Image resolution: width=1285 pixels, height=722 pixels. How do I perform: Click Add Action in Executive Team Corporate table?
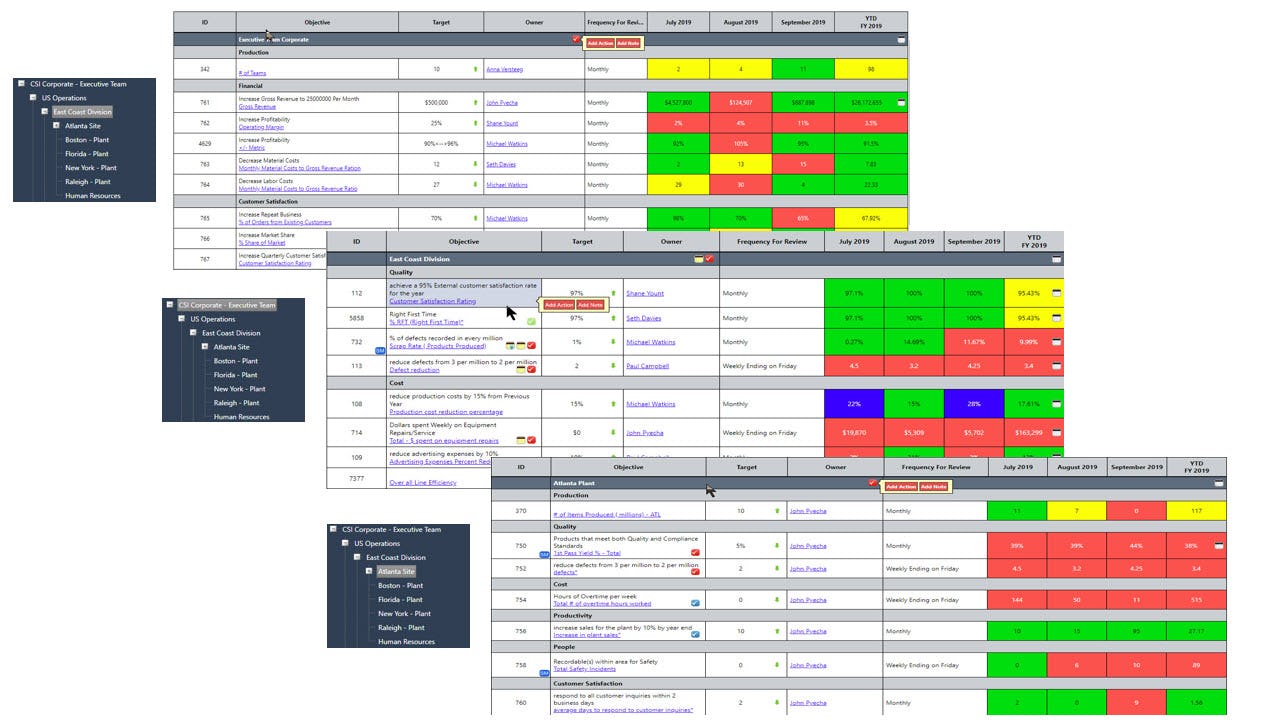tap(600, 44)
